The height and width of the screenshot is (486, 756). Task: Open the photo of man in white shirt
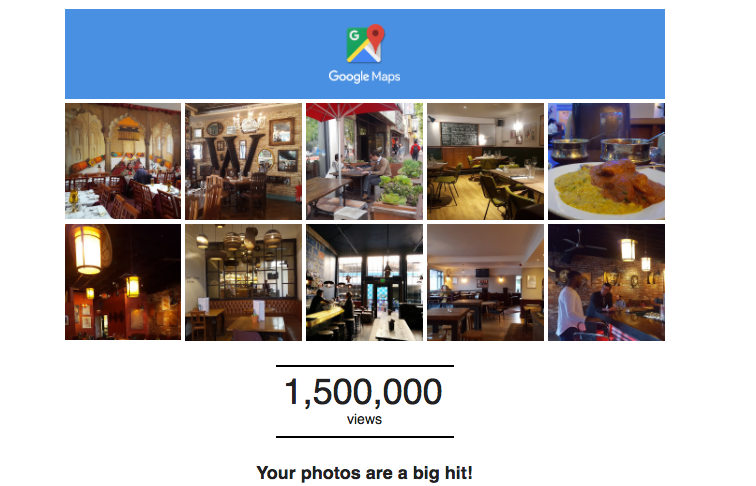[607, 282]
